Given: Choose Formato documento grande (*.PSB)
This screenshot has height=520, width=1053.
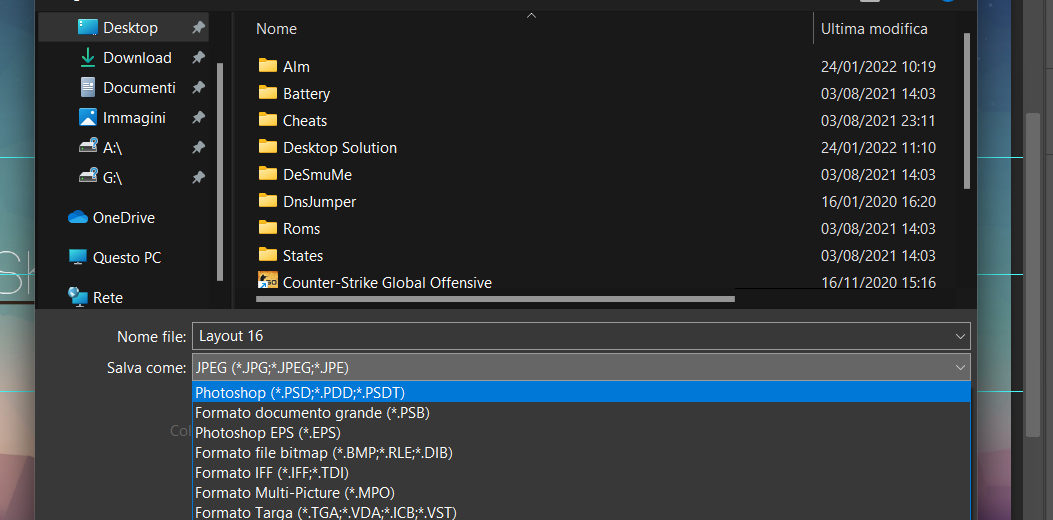Looking at the screenshot, I should point(581,413).
